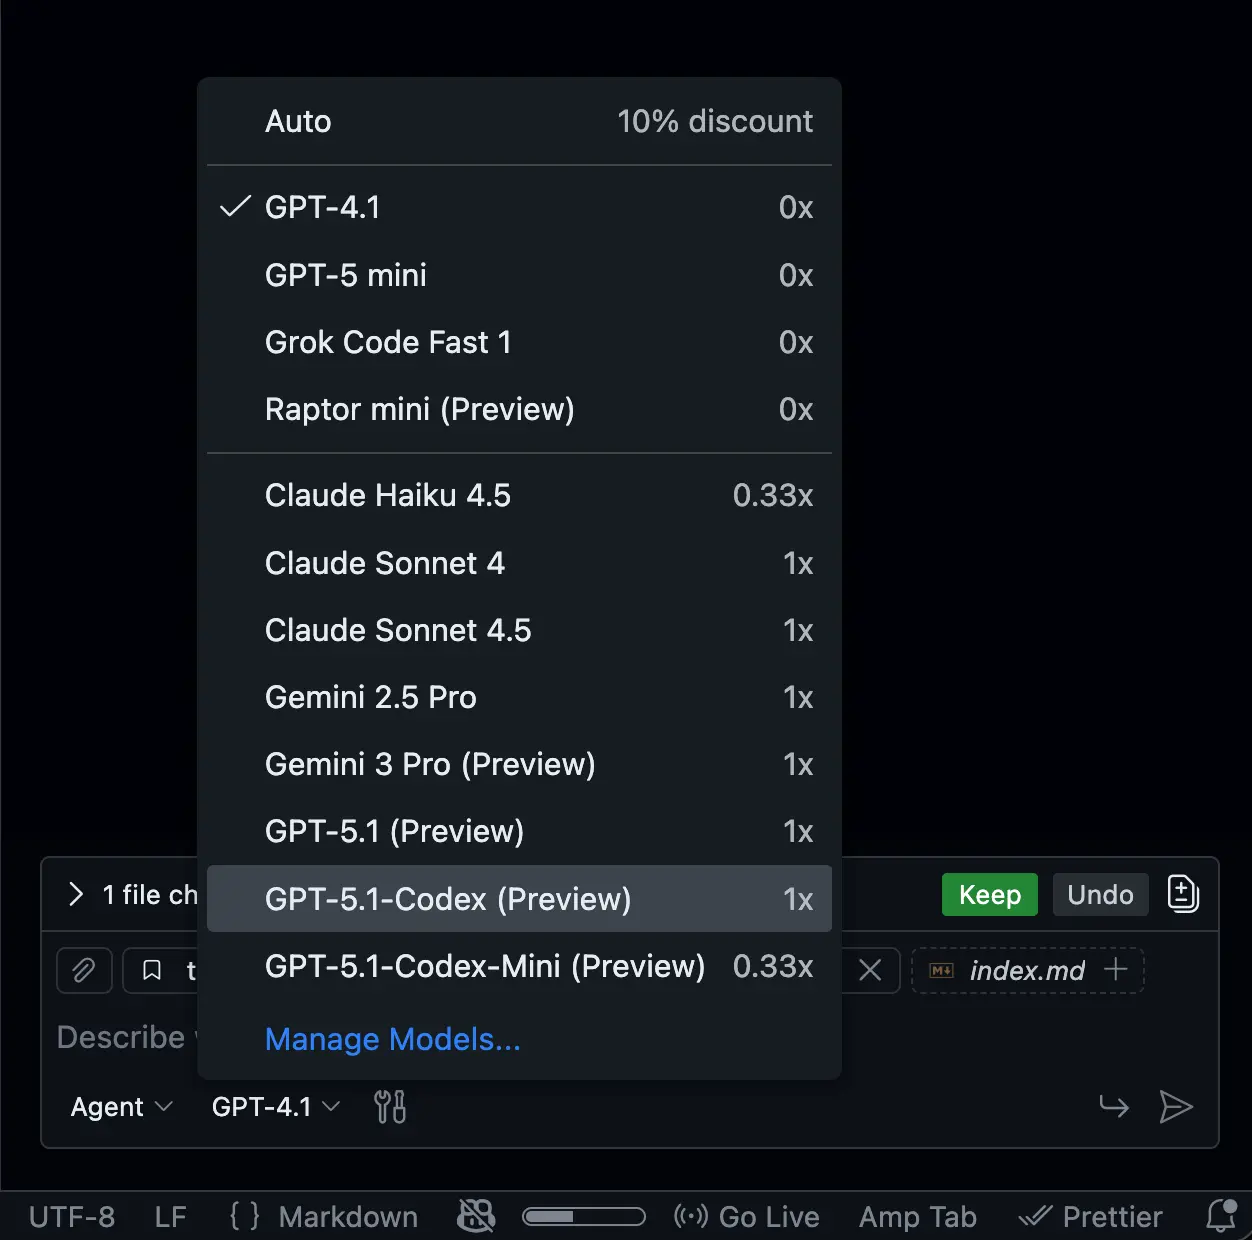Image resolution: width=1252 pixels, height=1240 pixels.
Task: Start a Go Live server session
Action: 746,1216
